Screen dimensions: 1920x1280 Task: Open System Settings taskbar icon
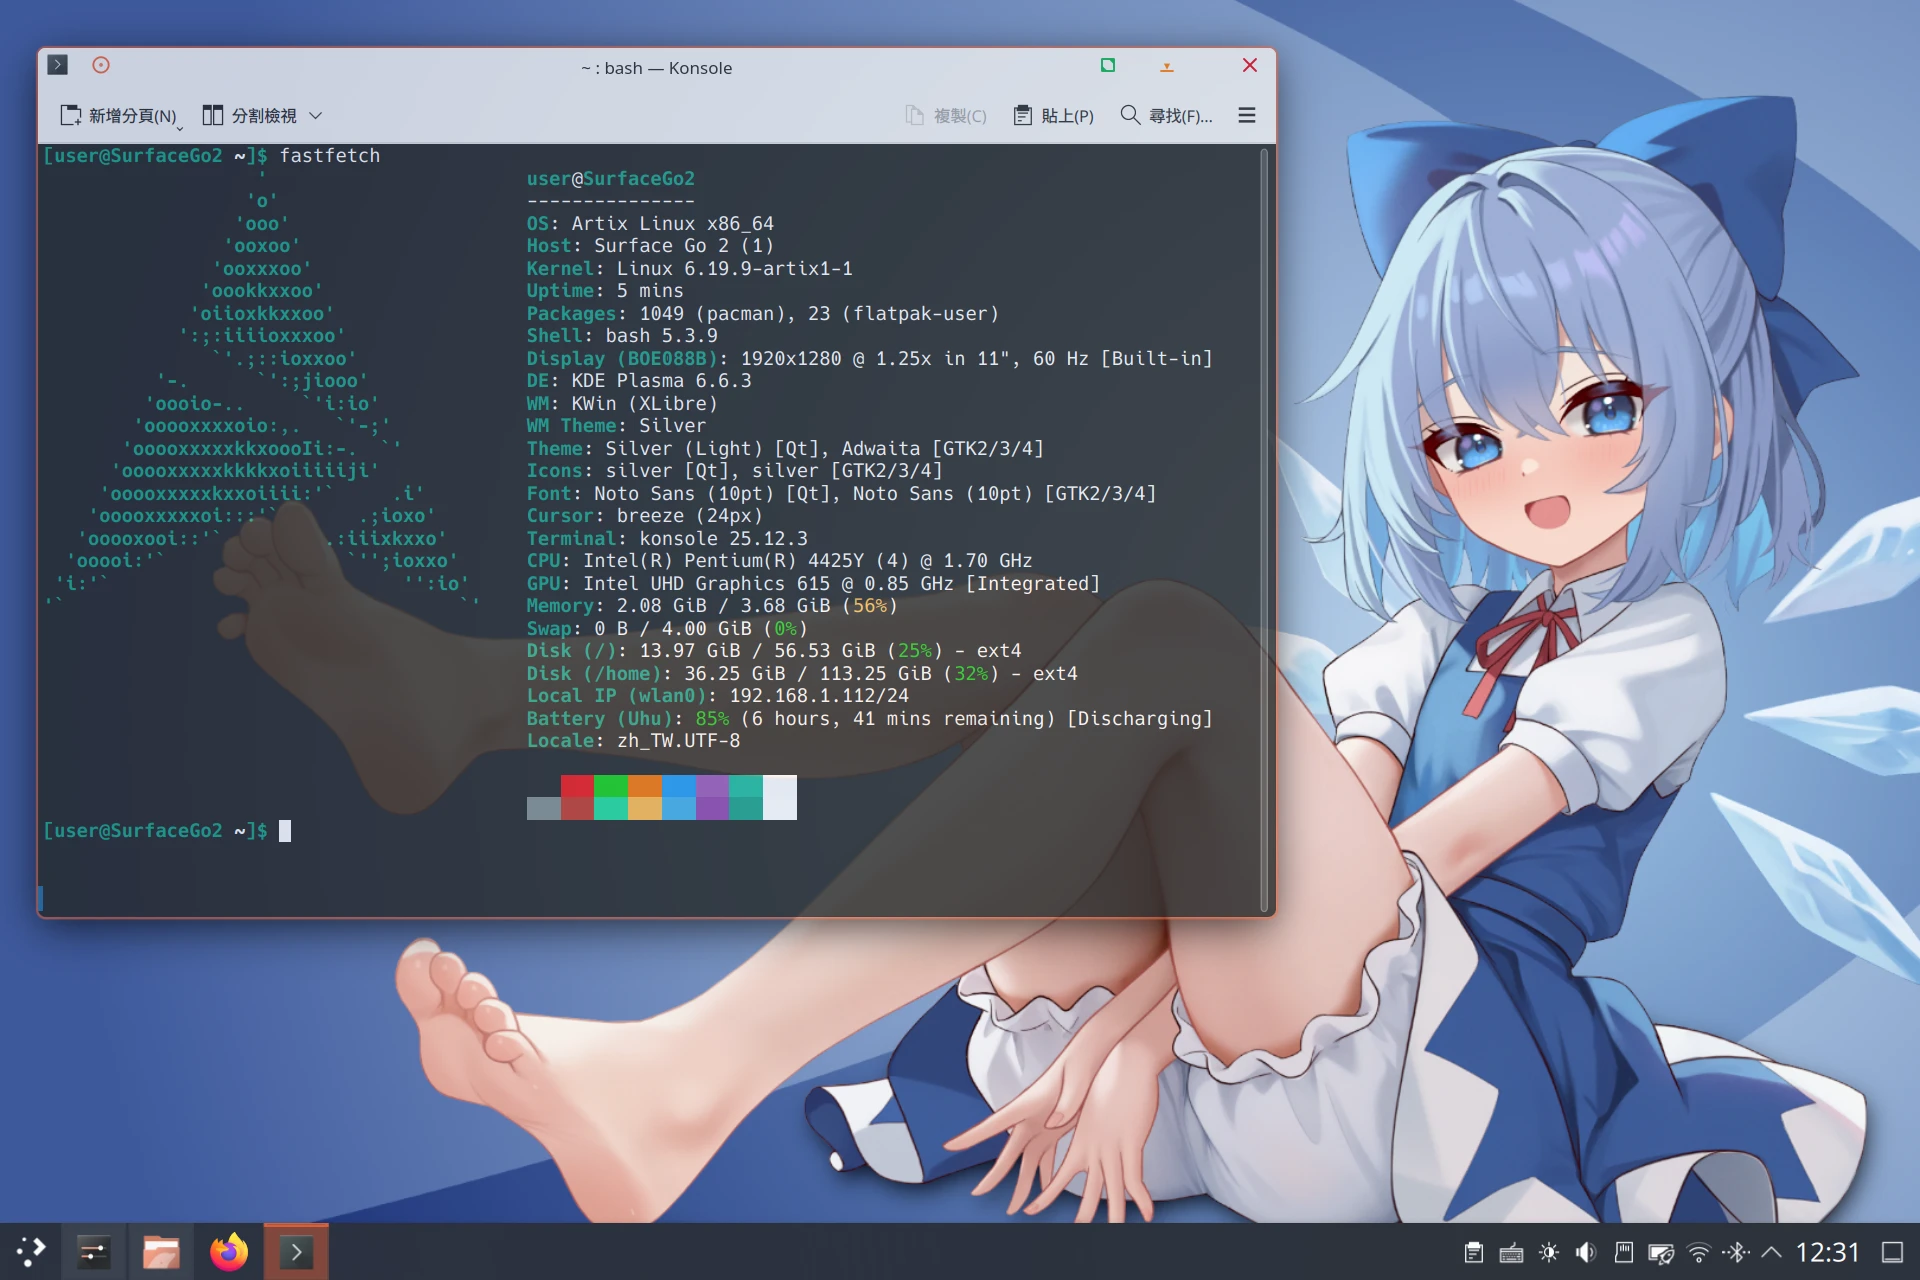pyautogui.click(x=94, y=1251)
